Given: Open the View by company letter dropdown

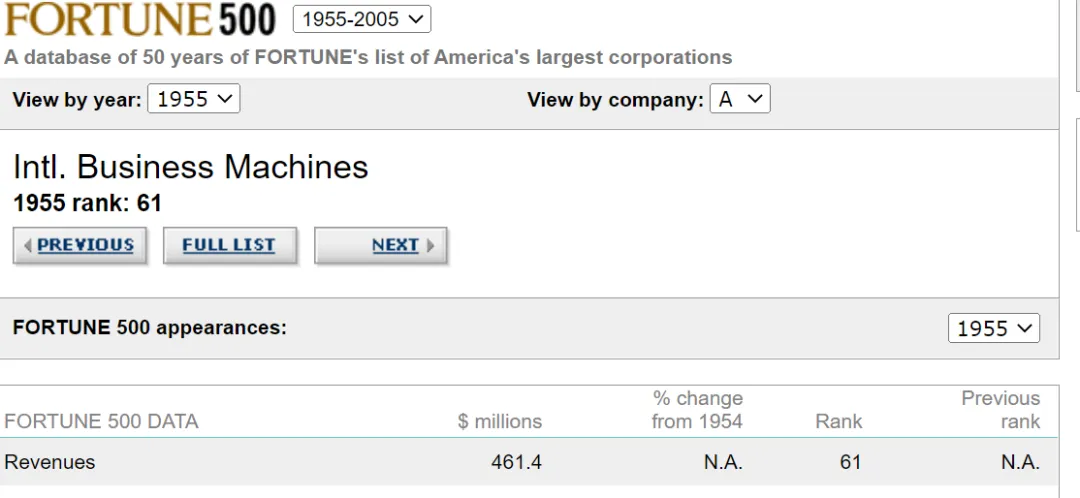Looking at the screenshot, I should point(740,99).
